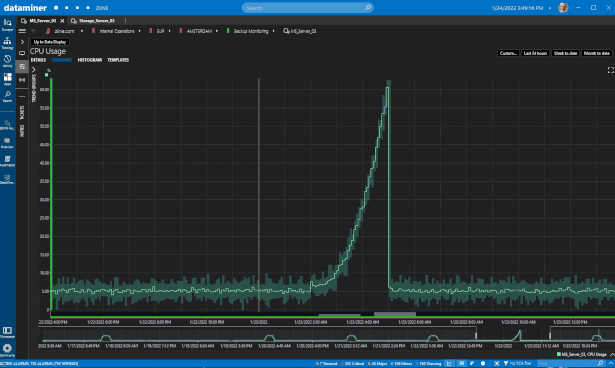615x368 pixels.
Task: Switch to the Storage_Server_03 tab
Action: pyautogui.click(x=97, y=21)
